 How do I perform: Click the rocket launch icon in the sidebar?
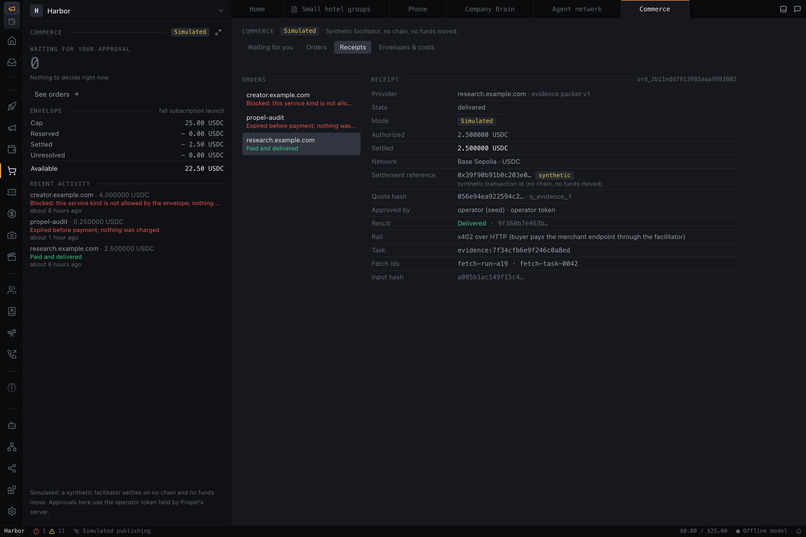click(11, 106)
